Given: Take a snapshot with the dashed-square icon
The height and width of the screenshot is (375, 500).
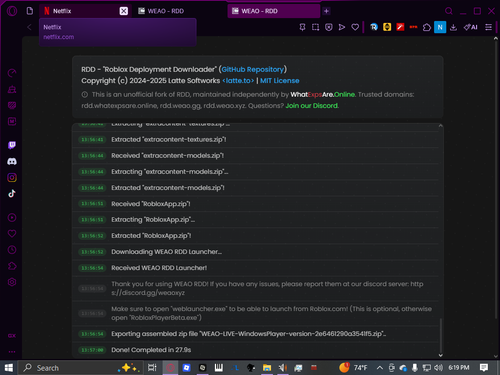Looking at the screenshot, I should pos(315,27).
